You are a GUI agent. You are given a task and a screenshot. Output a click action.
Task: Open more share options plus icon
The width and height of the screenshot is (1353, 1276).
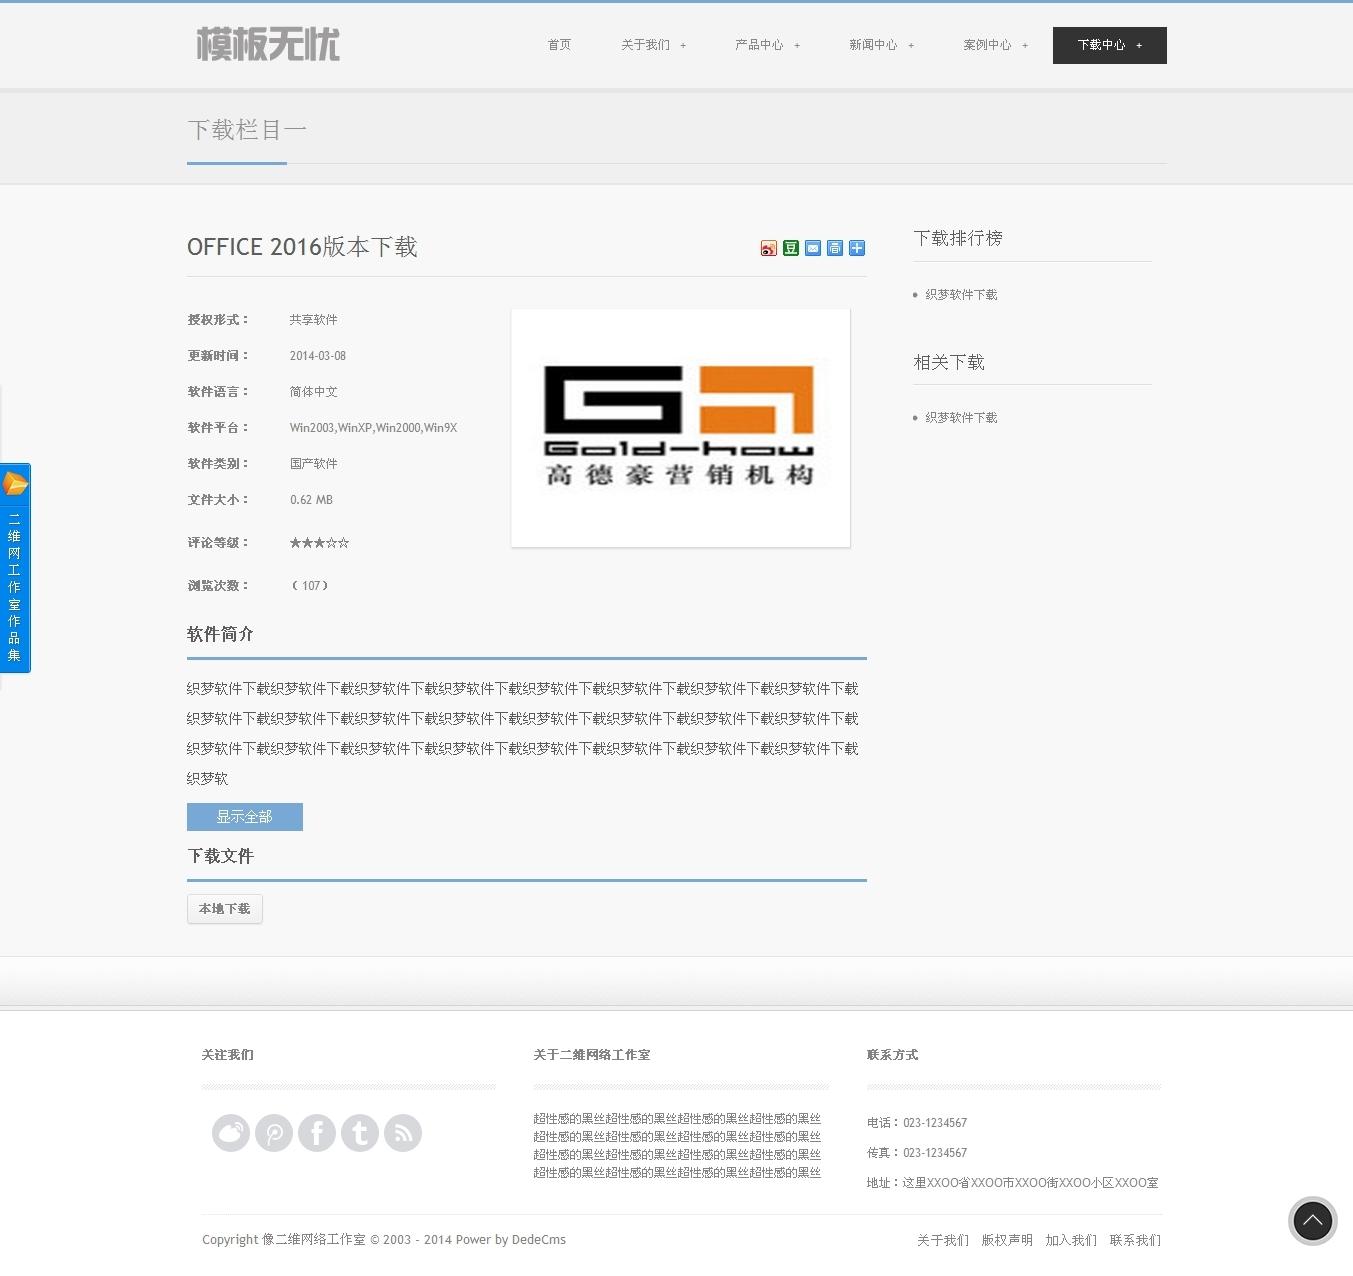[856, 248]
